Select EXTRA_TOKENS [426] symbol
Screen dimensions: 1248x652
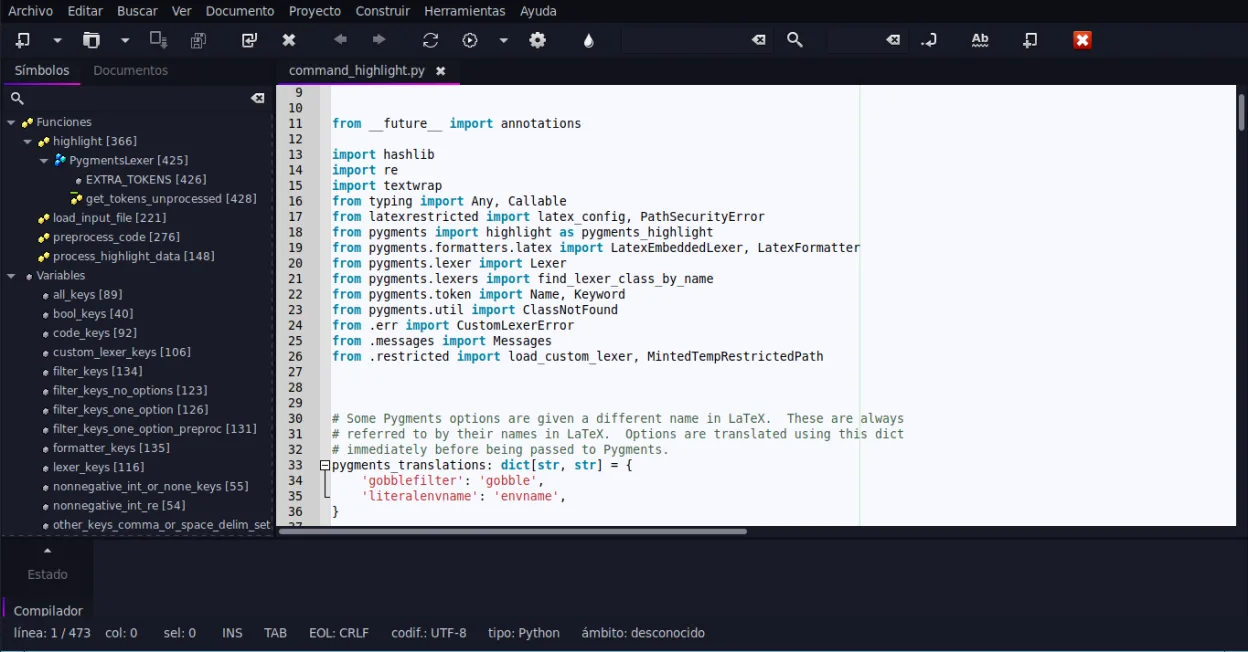(146, 180)
